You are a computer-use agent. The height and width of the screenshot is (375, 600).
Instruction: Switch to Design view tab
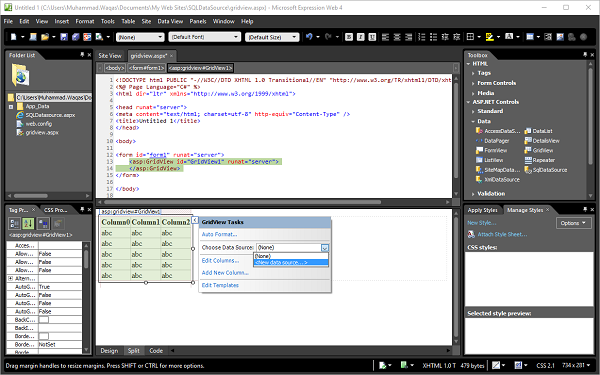click(x=109, y=351)
